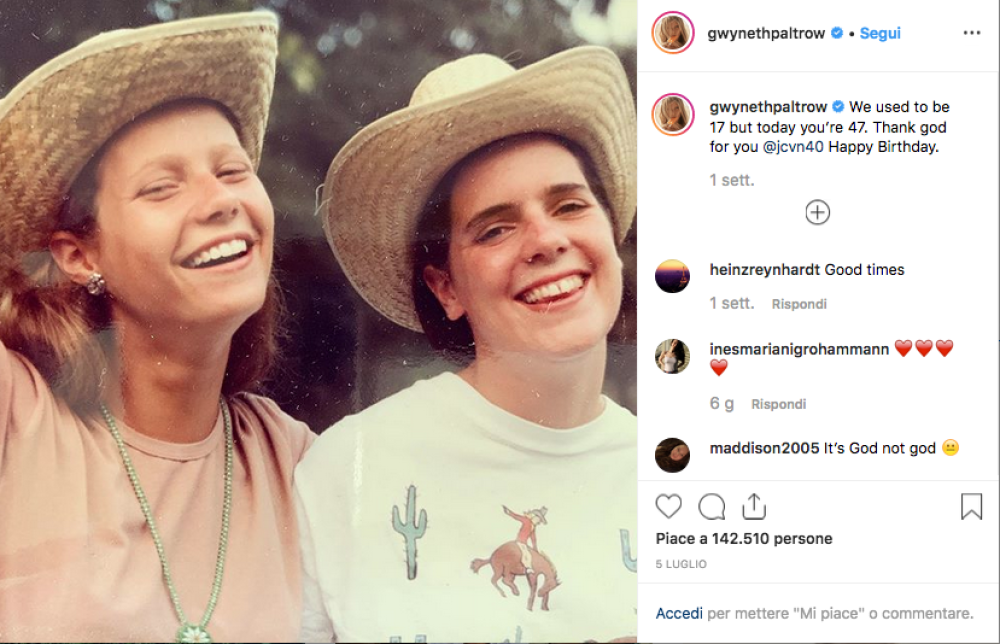Click the maddison2005 commenter avatar

pos(673,455)
